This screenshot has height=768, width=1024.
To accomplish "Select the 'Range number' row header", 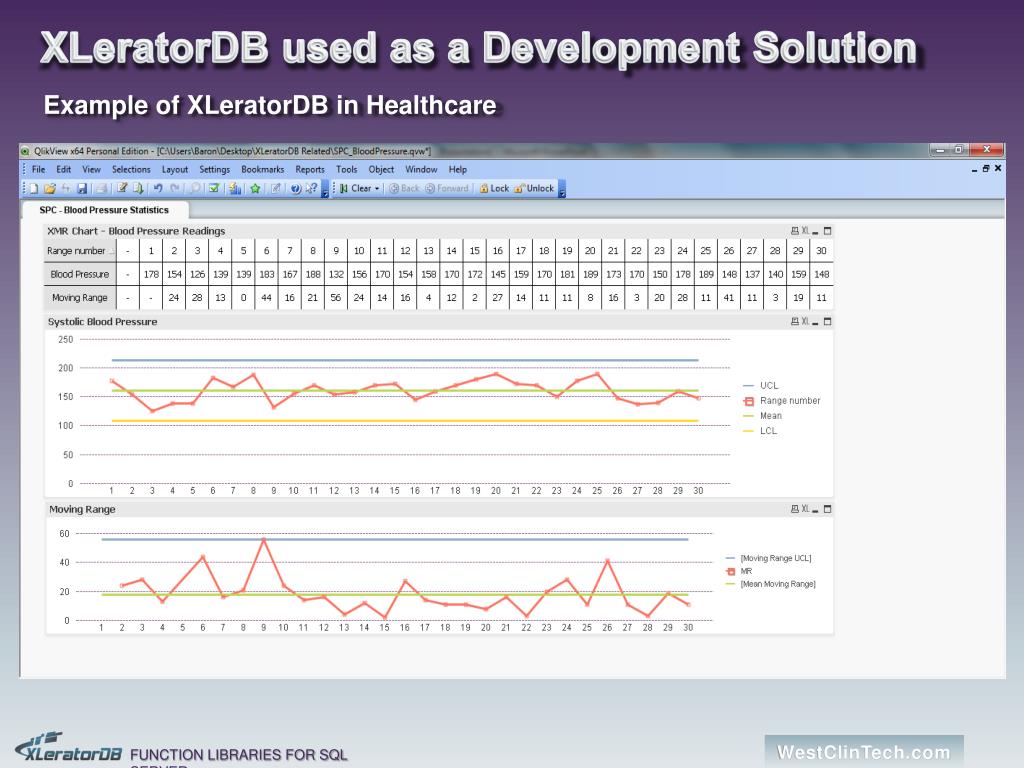I will click(80, 251).
